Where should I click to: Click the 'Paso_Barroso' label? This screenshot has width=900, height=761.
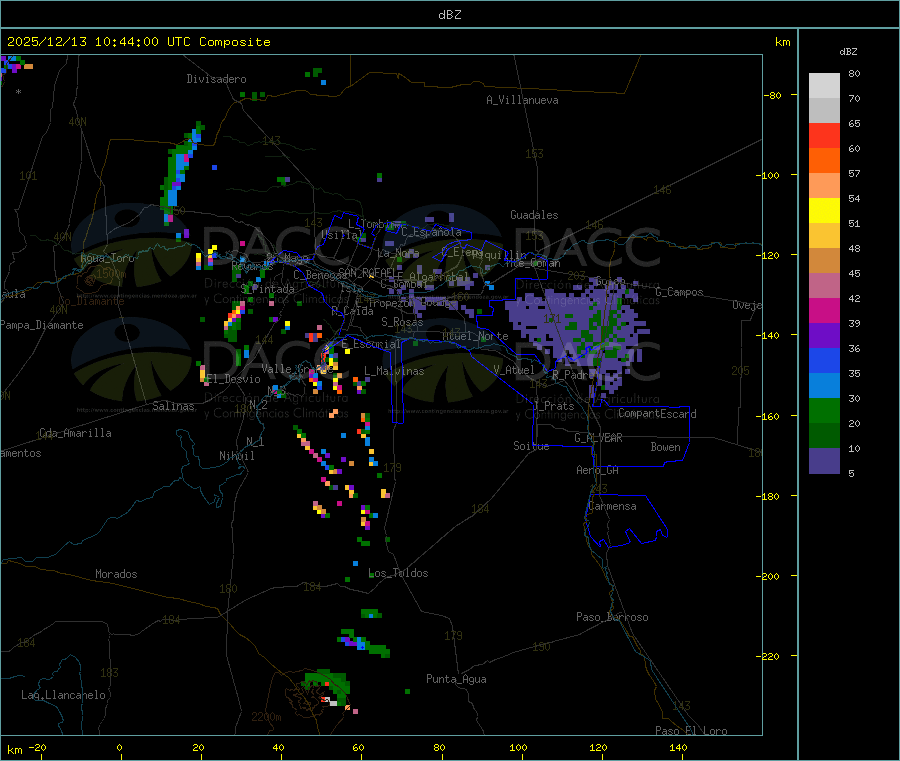tap(612, 617)
